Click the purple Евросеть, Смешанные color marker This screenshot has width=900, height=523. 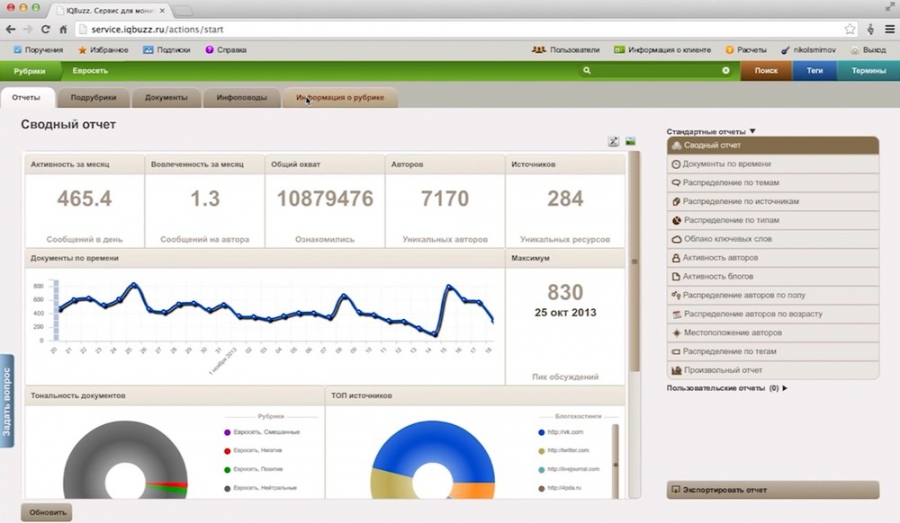[x=228, y=432]
